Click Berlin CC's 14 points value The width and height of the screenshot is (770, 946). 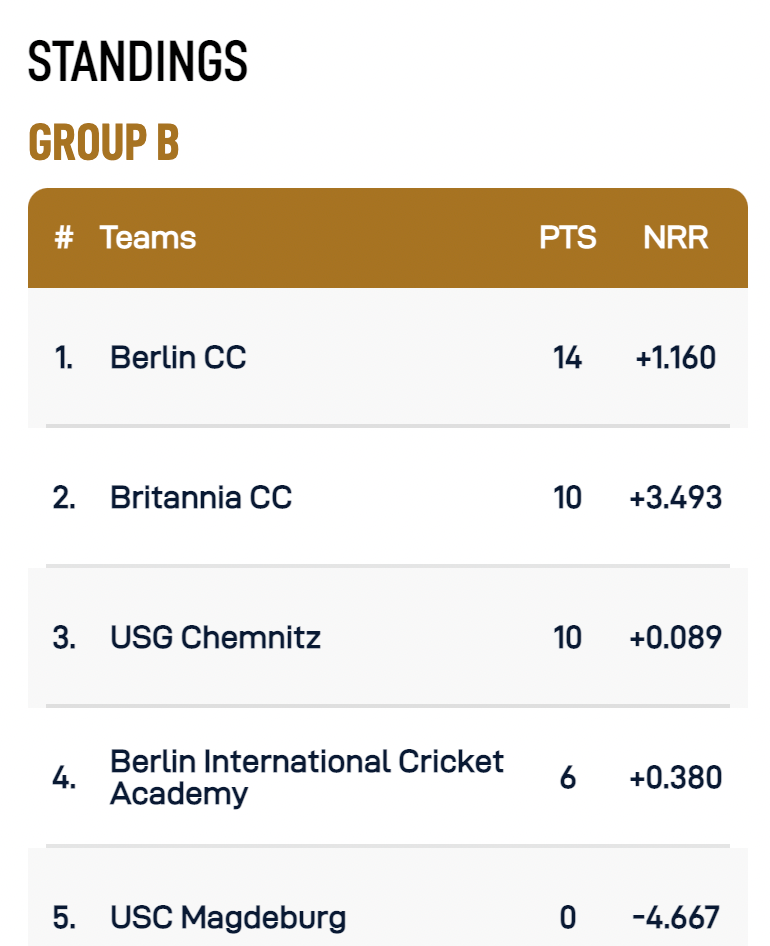coord(567,357)
